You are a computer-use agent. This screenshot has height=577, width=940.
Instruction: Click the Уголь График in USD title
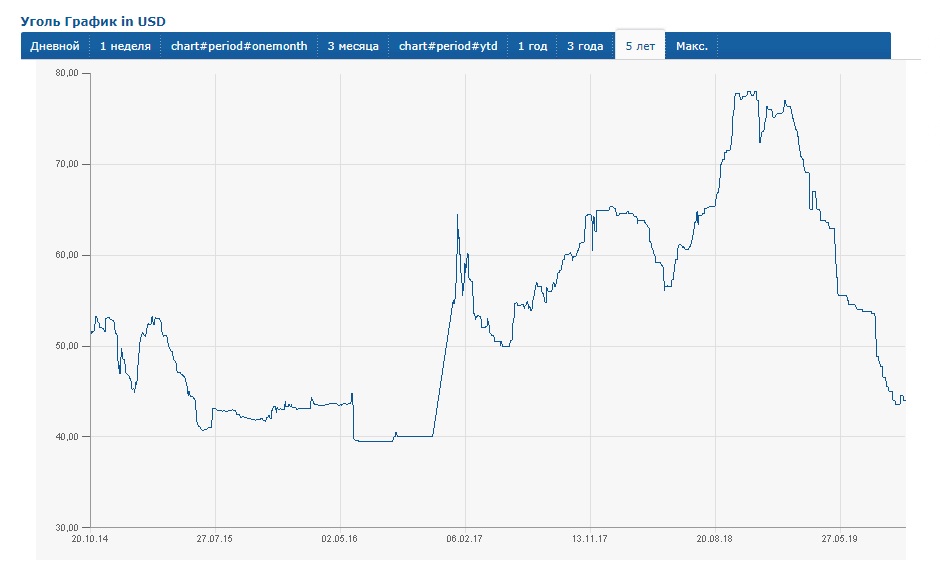tap(93, 20)
